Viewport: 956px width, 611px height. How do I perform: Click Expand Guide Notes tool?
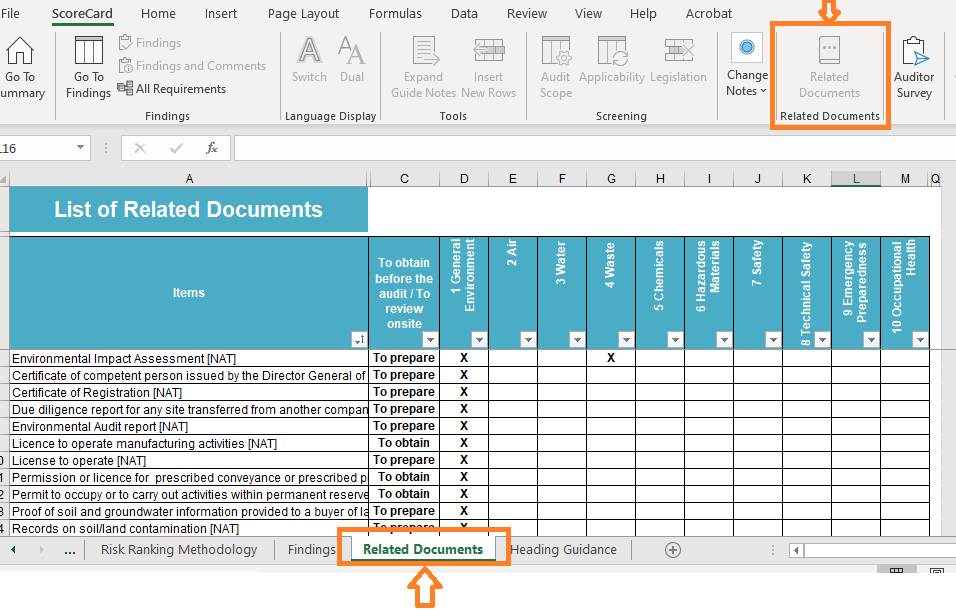(x=423, y=67)
